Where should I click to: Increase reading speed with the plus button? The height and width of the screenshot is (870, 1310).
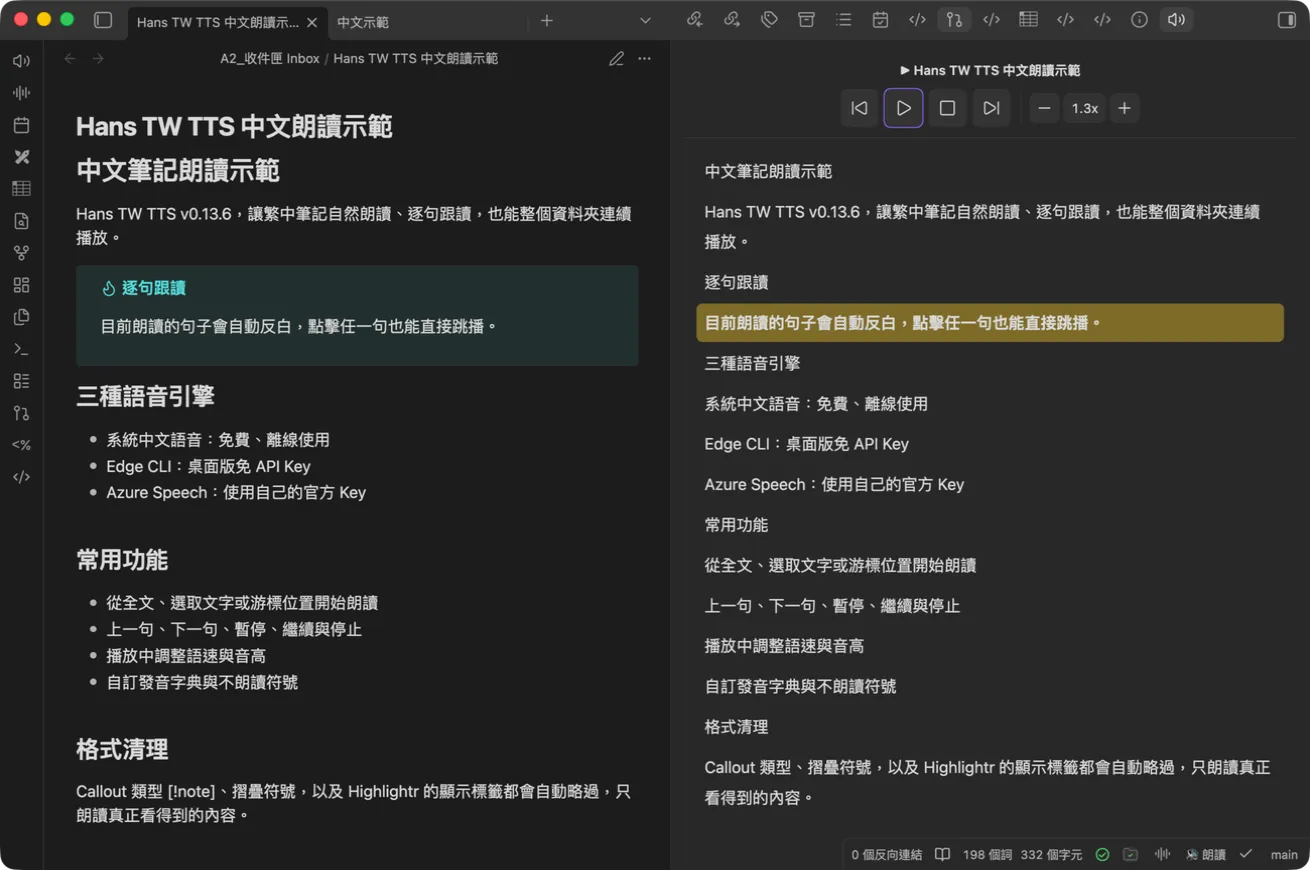pos(1124,108)
